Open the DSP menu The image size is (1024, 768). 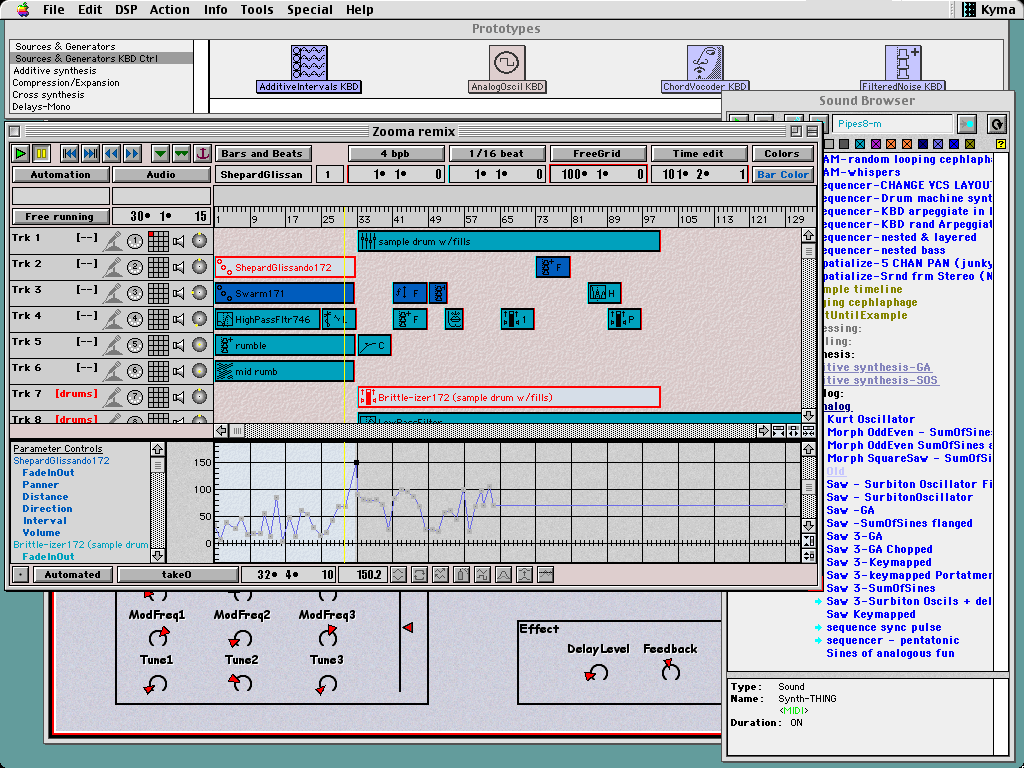(126, 10)
